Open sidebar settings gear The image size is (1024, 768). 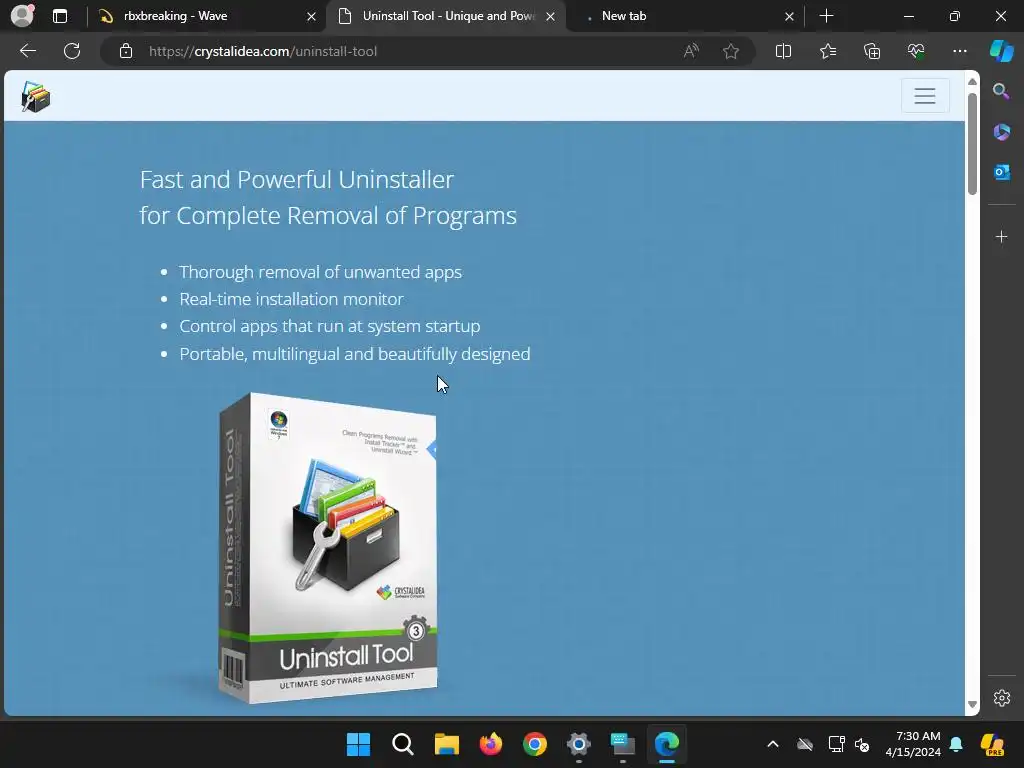1002,698
